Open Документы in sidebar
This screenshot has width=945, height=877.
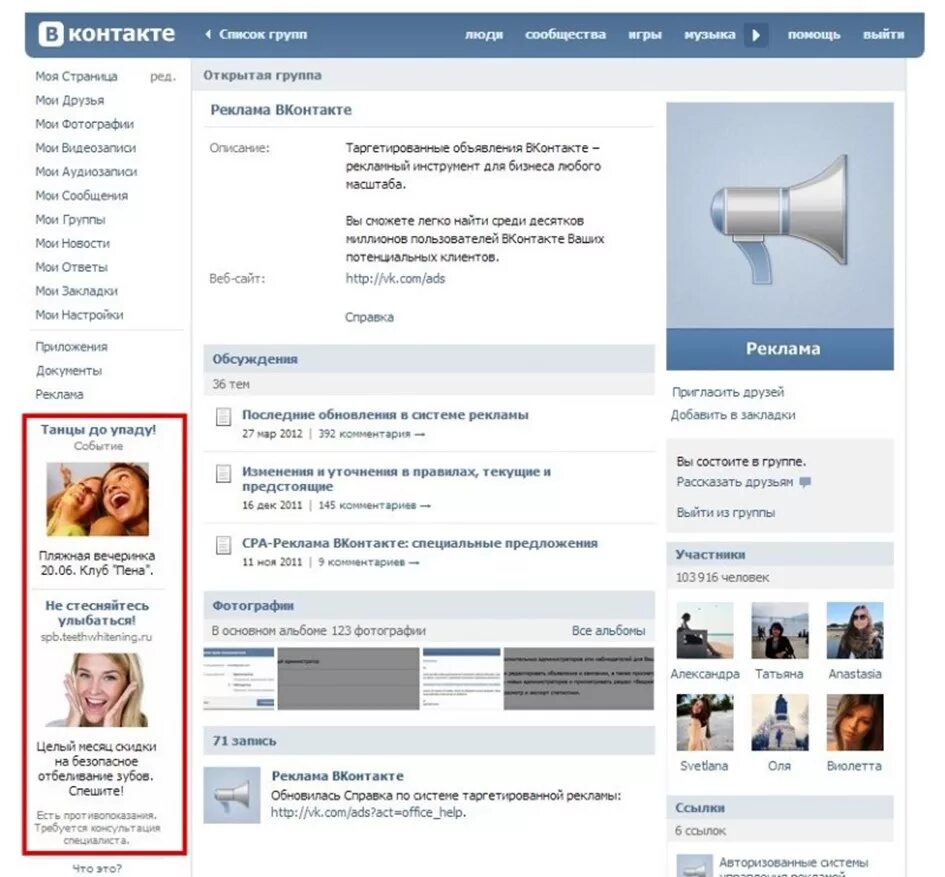69,371
